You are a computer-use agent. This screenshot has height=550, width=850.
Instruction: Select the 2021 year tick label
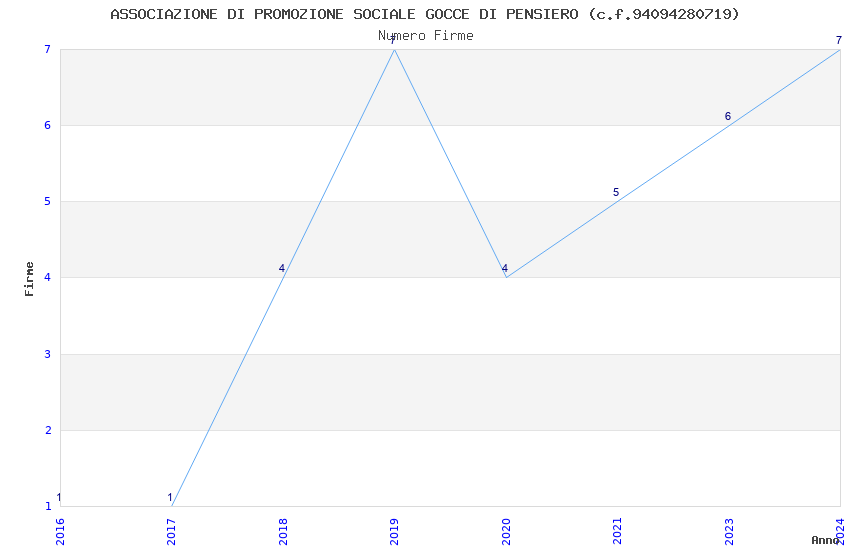(x=617, y=532)
